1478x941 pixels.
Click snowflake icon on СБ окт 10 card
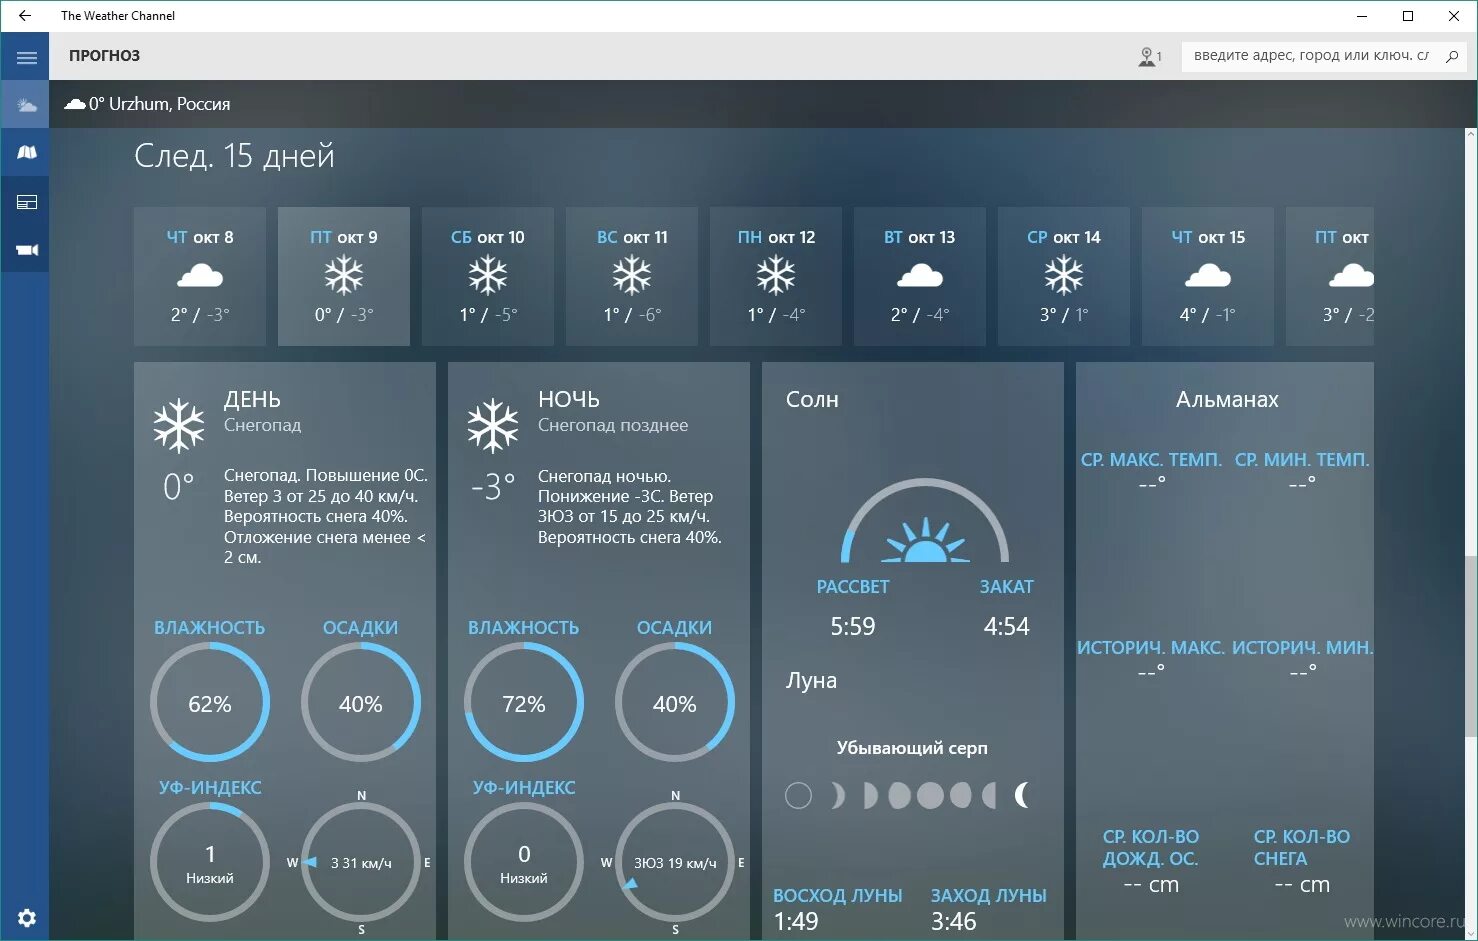click(488, 275)
